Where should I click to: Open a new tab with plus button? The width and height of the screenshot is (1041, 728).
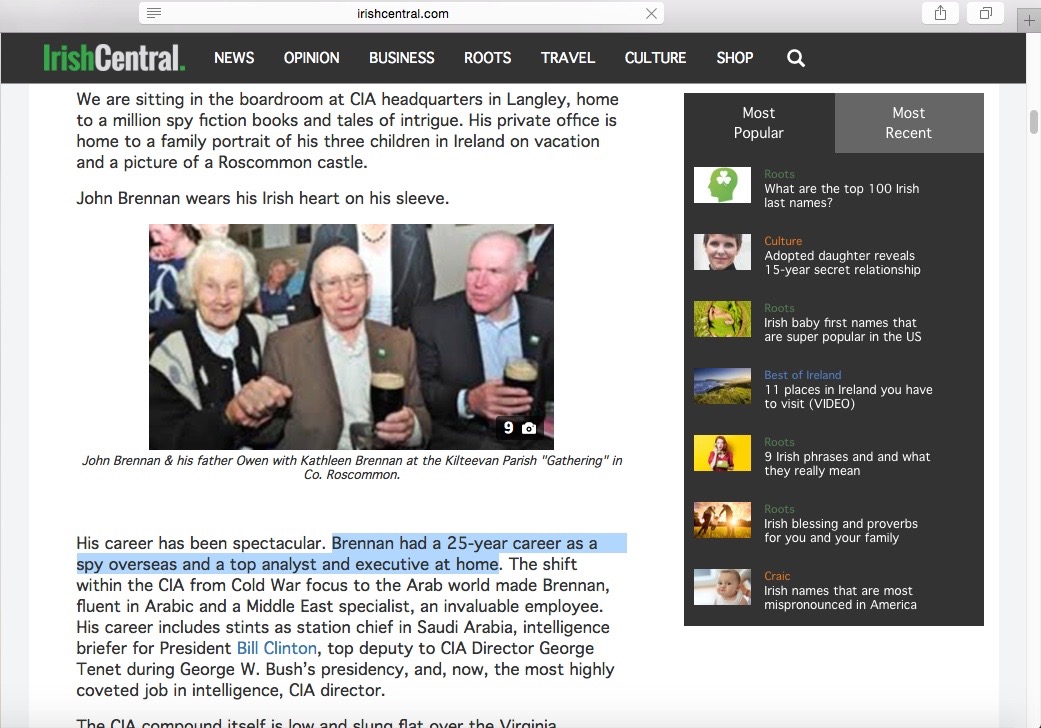tap(1029, 20)
